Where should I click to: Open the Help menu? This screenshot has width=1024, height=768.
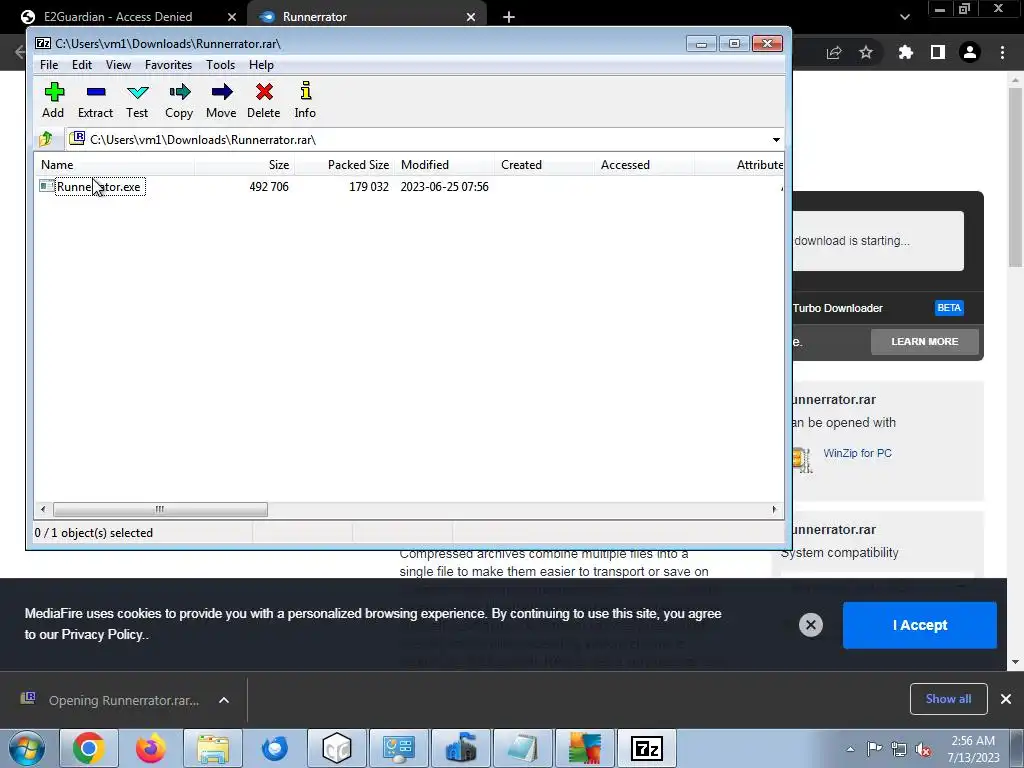(261, 65)
